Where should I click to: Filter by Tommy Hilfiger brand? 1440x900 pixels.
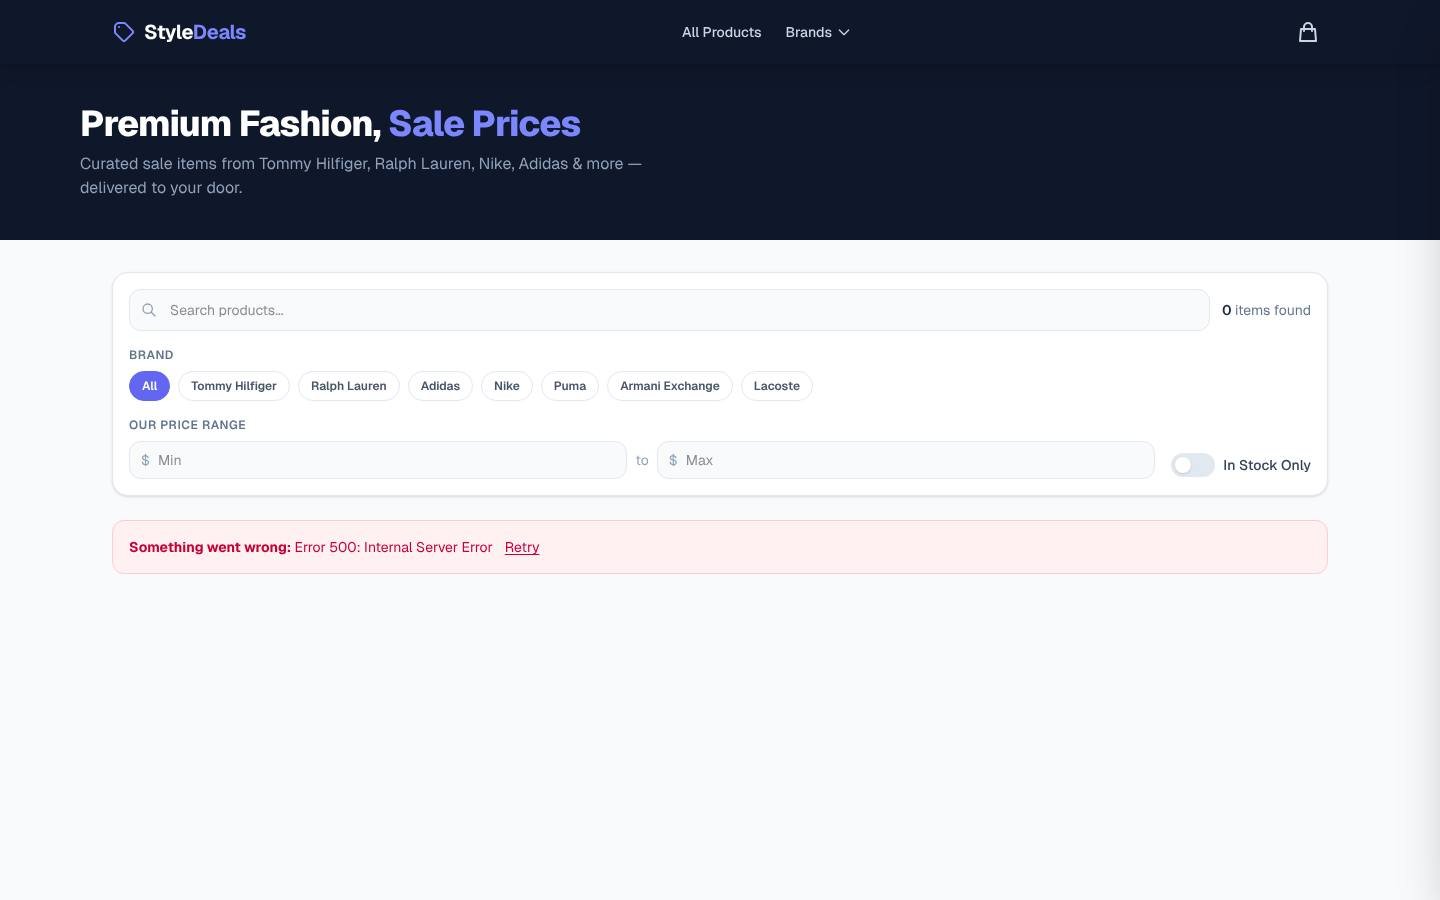point(234,386)
